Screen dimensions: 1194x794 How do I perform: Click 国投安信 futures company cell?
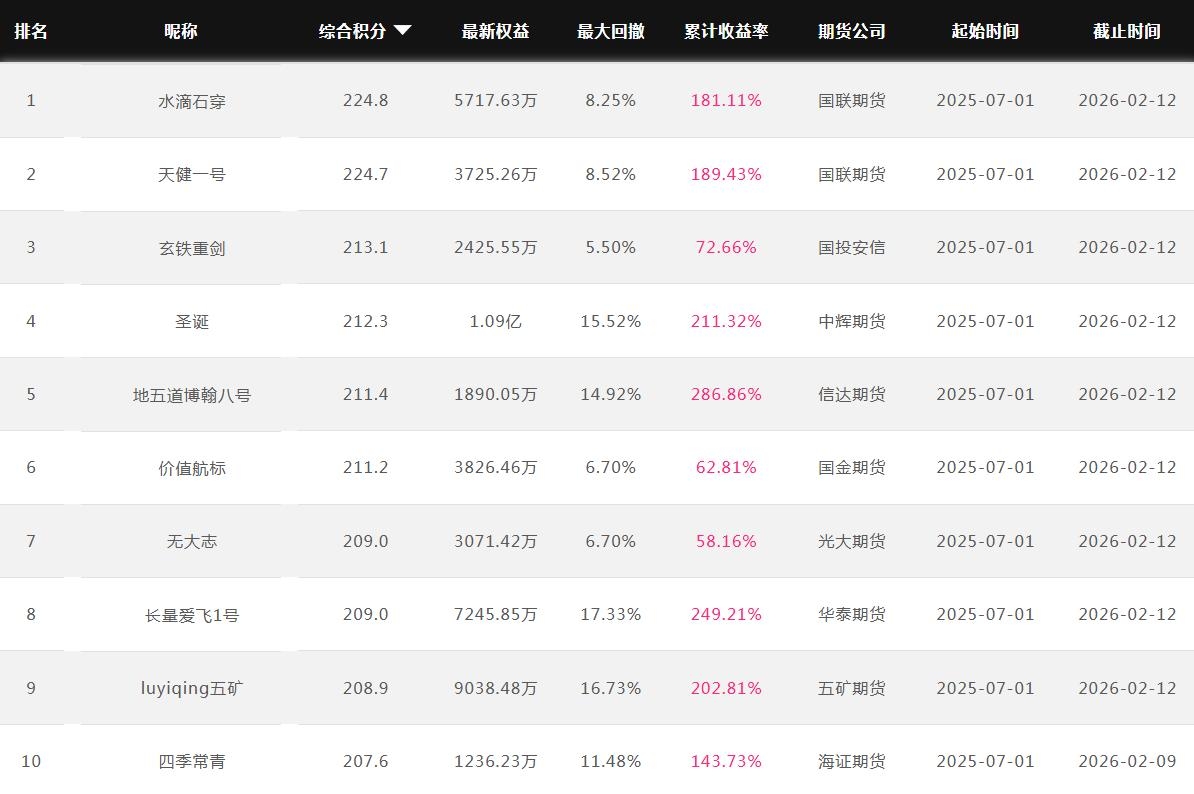pos(851,247)
